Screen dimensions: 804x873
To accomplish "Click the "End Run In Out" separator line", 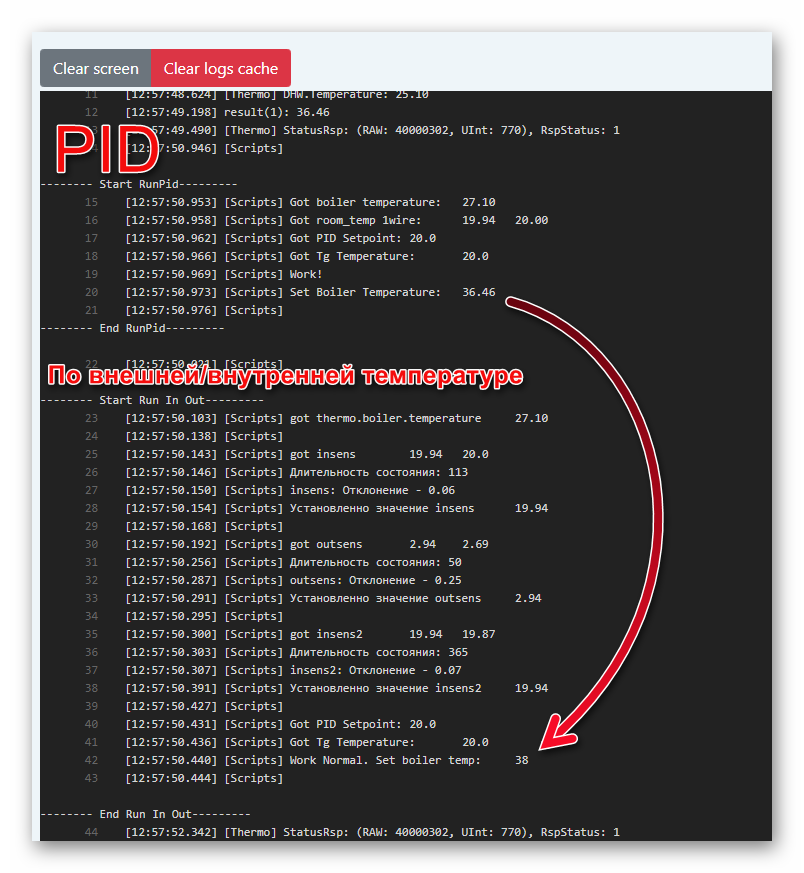I will [145, 814].
